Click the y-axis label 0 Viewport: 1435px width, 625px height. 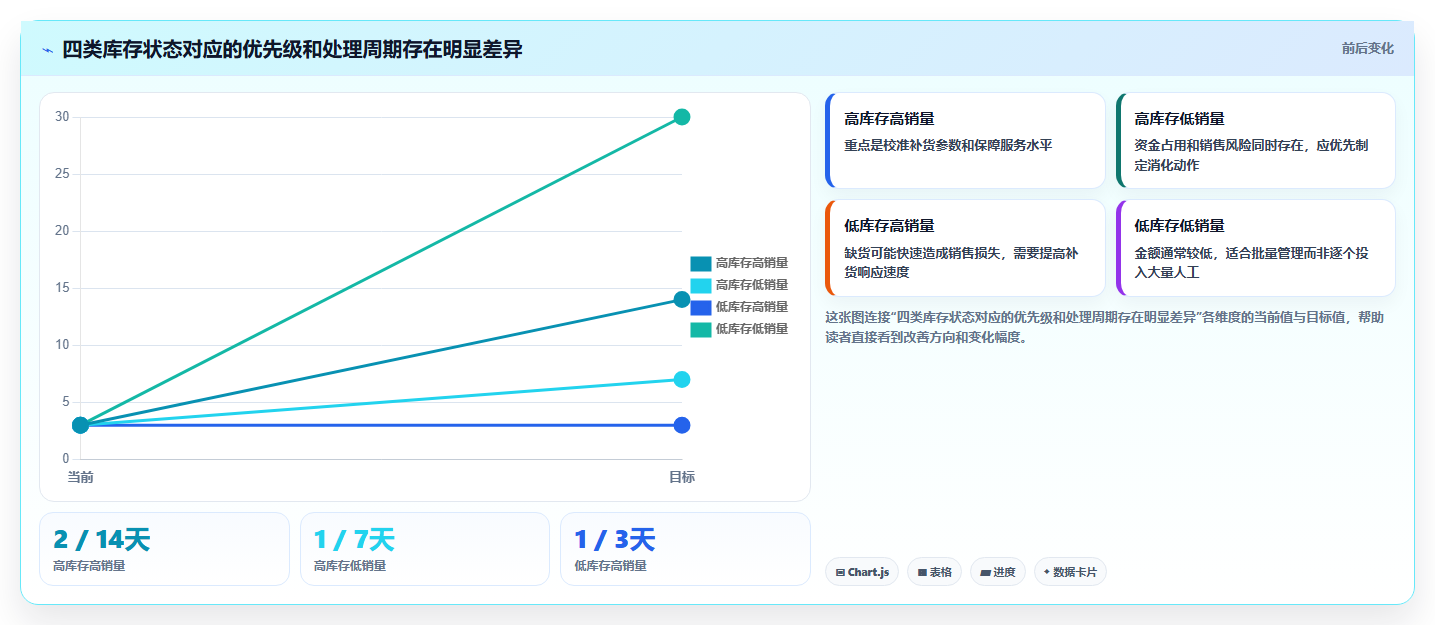pyautogui.click(x=66, y=459)
